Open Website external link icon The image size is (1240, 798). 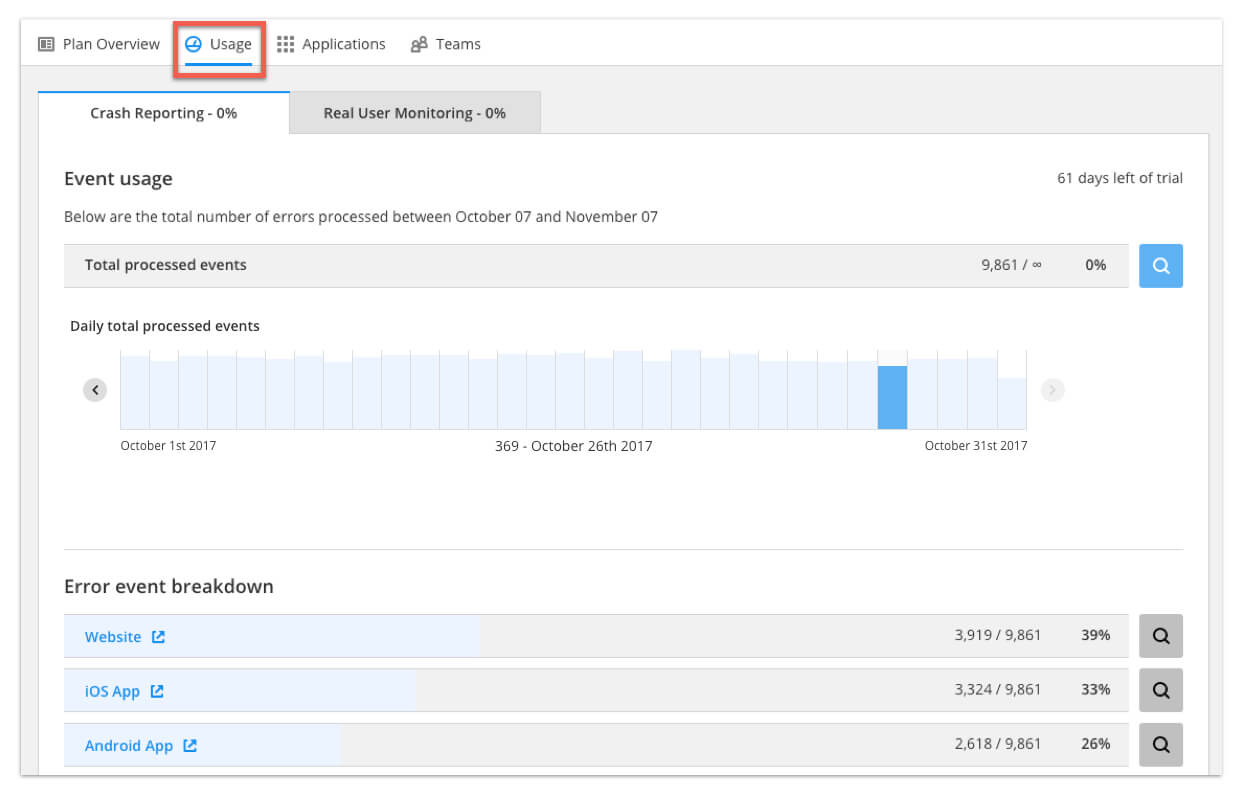pos(158,637)
